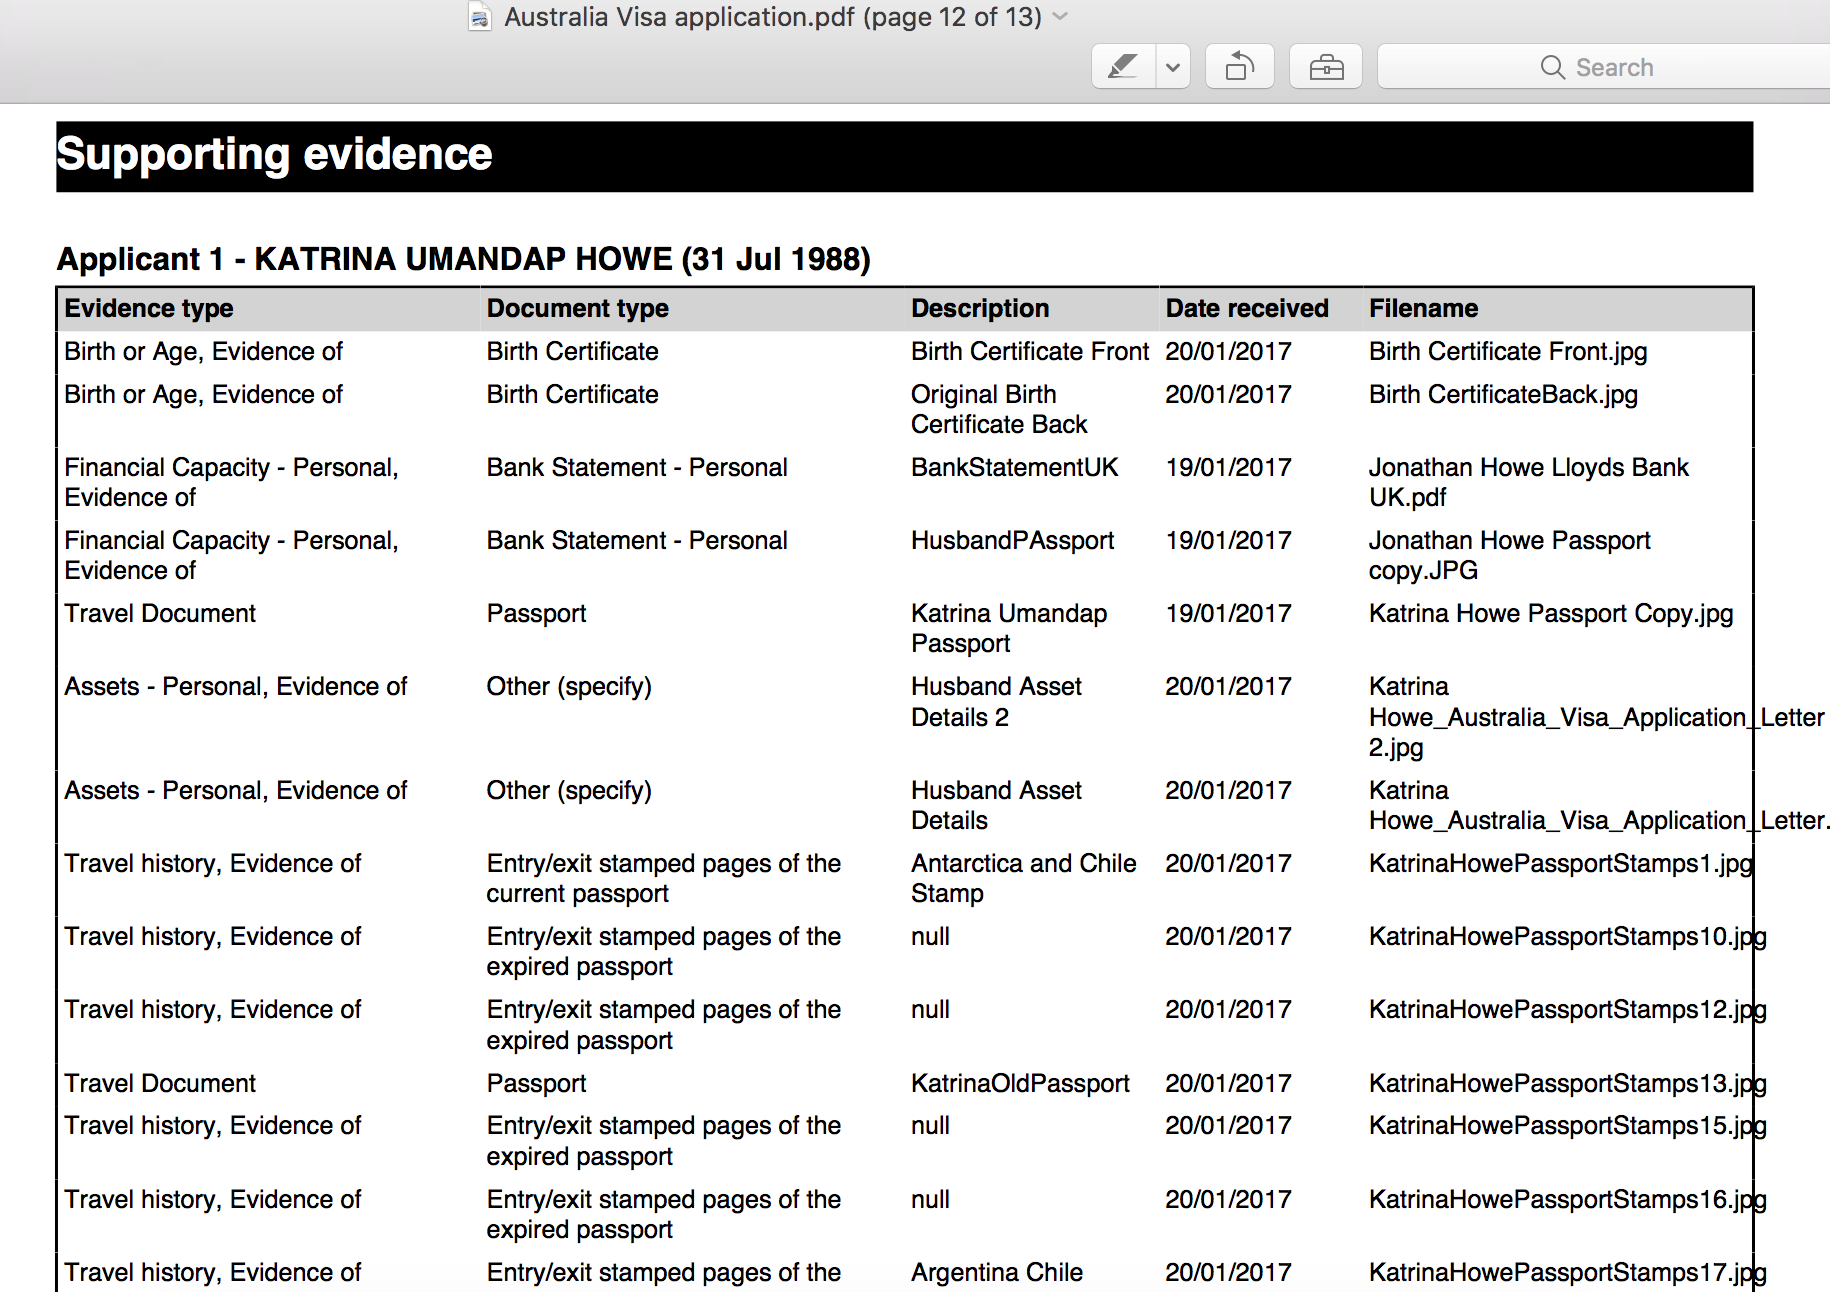Click date 20/01/2017 in Birth Certificate Front row
The width and height of the screenshot is (1830, 1292).
tap(1228, 352)
